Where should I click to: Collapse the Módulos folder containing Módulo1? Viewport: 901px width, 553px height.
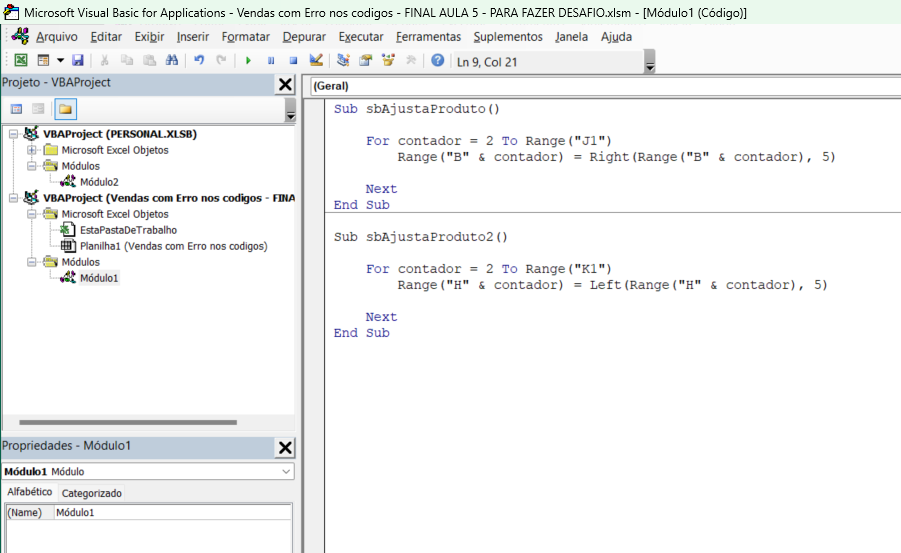32,262
